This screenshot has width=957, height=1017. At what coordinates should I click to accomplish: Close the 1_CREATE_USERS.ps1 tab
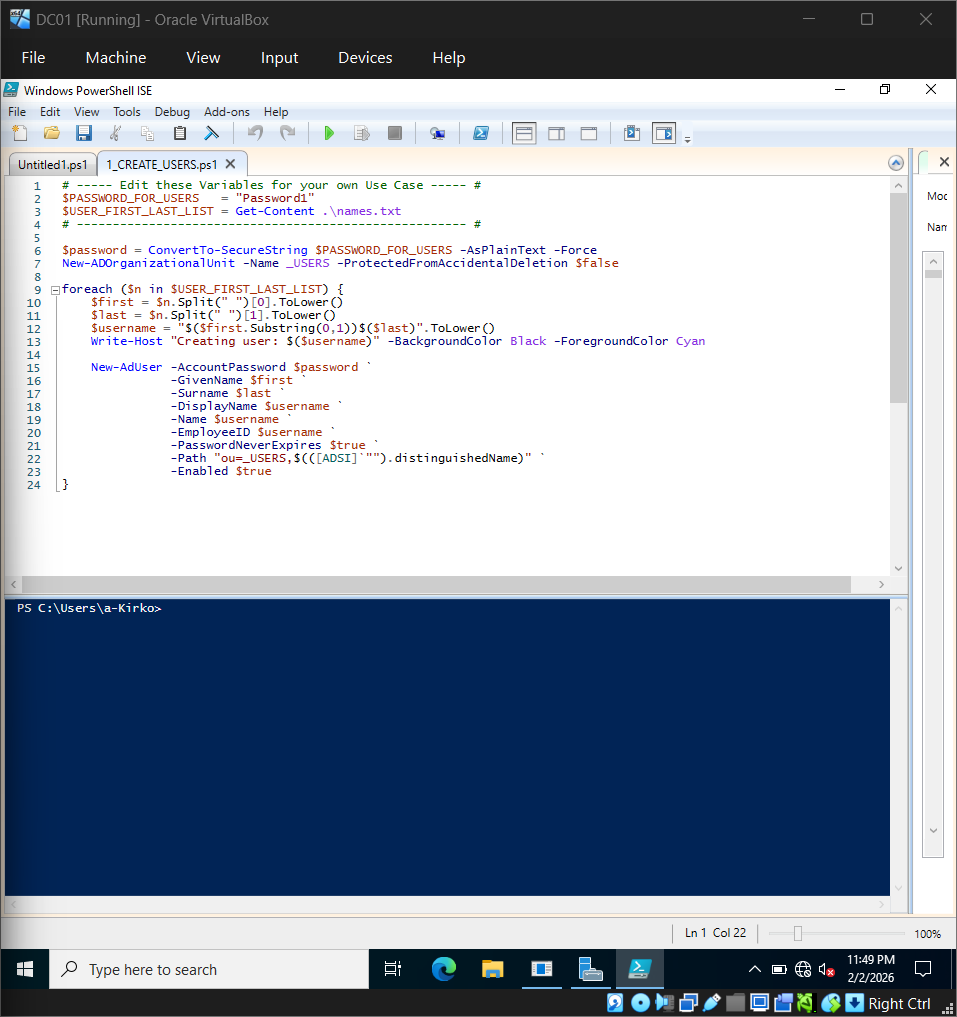pyautogui.click(x=231, y=164)
